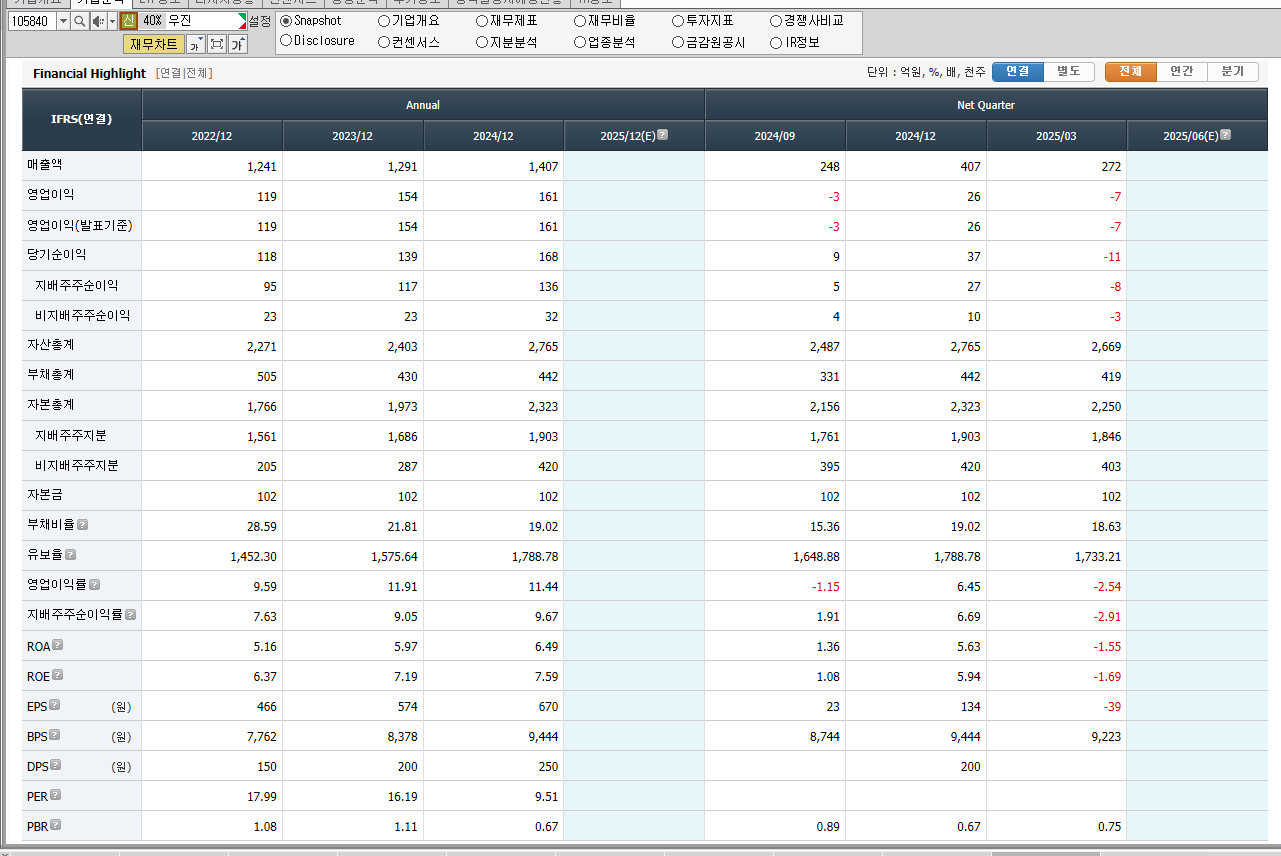Select the 기업개요 radio button
1281x856 pixels.
(x=385, y=21)
